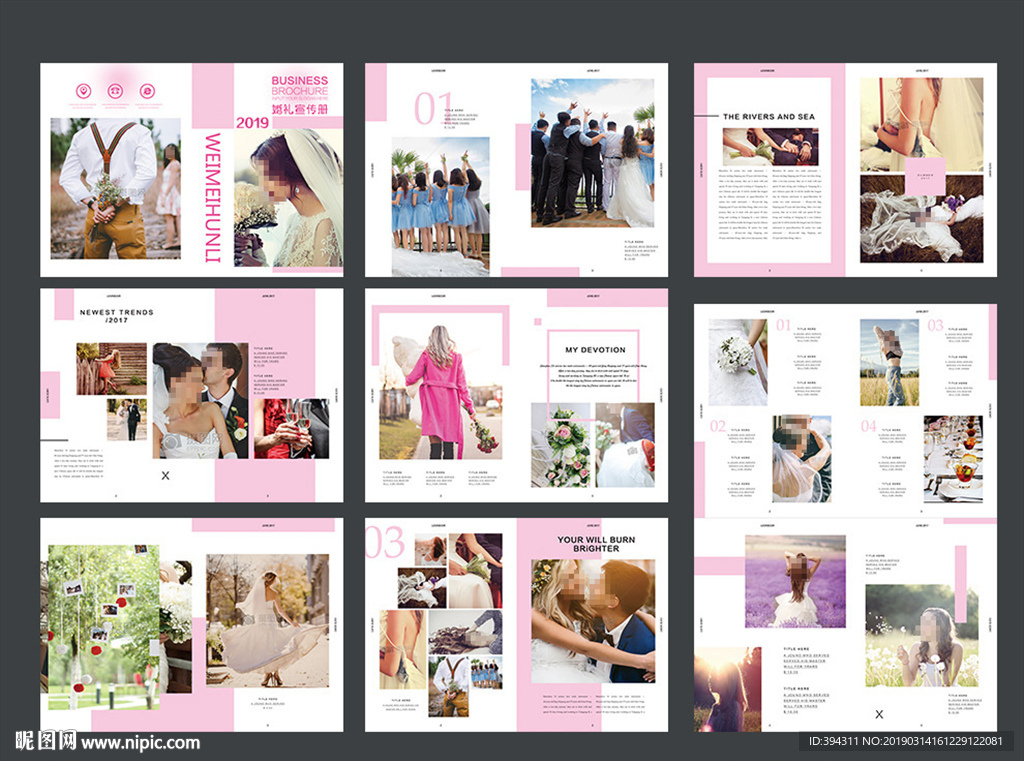Select THE RIVERS AND SEA heading
Screen dimensions: 1024x761
pyautogui.click(x=768, y=117)
